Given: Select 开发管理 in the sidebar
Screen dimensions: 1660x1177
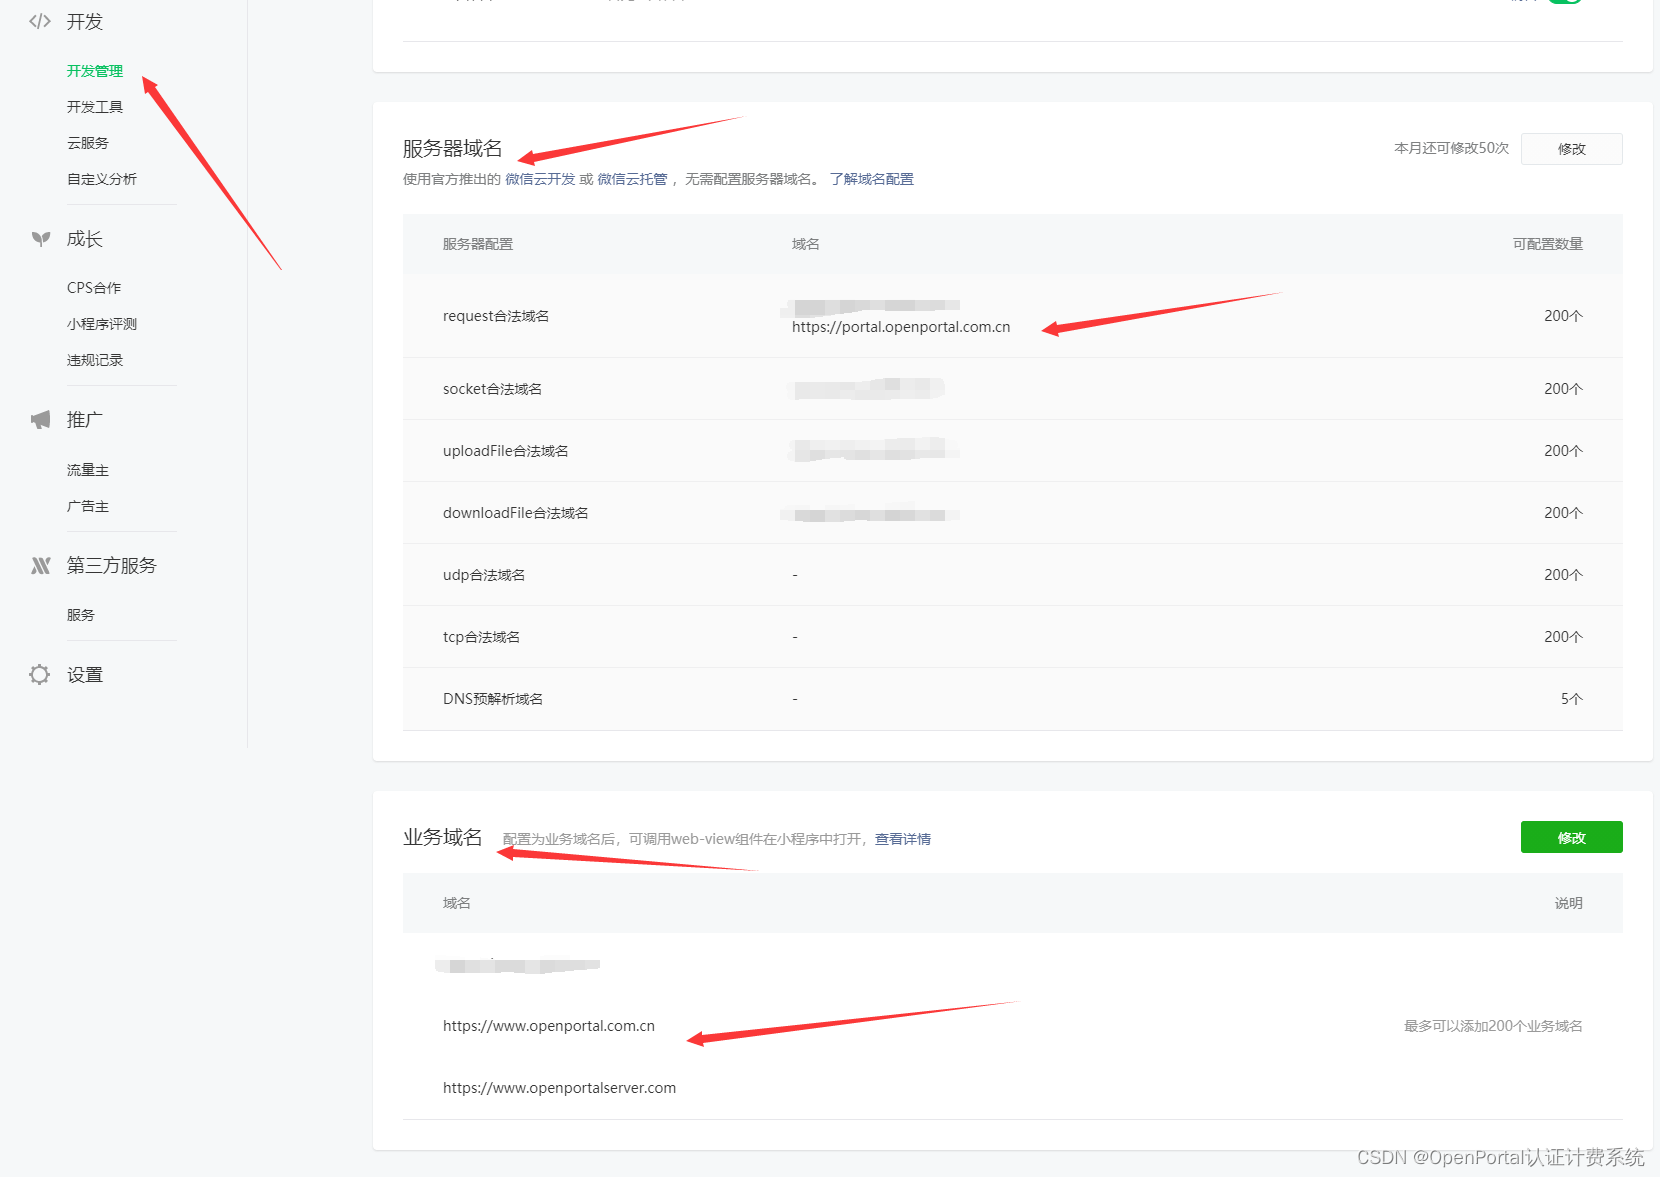Looking at the screenshot, I should click(95, 71).
